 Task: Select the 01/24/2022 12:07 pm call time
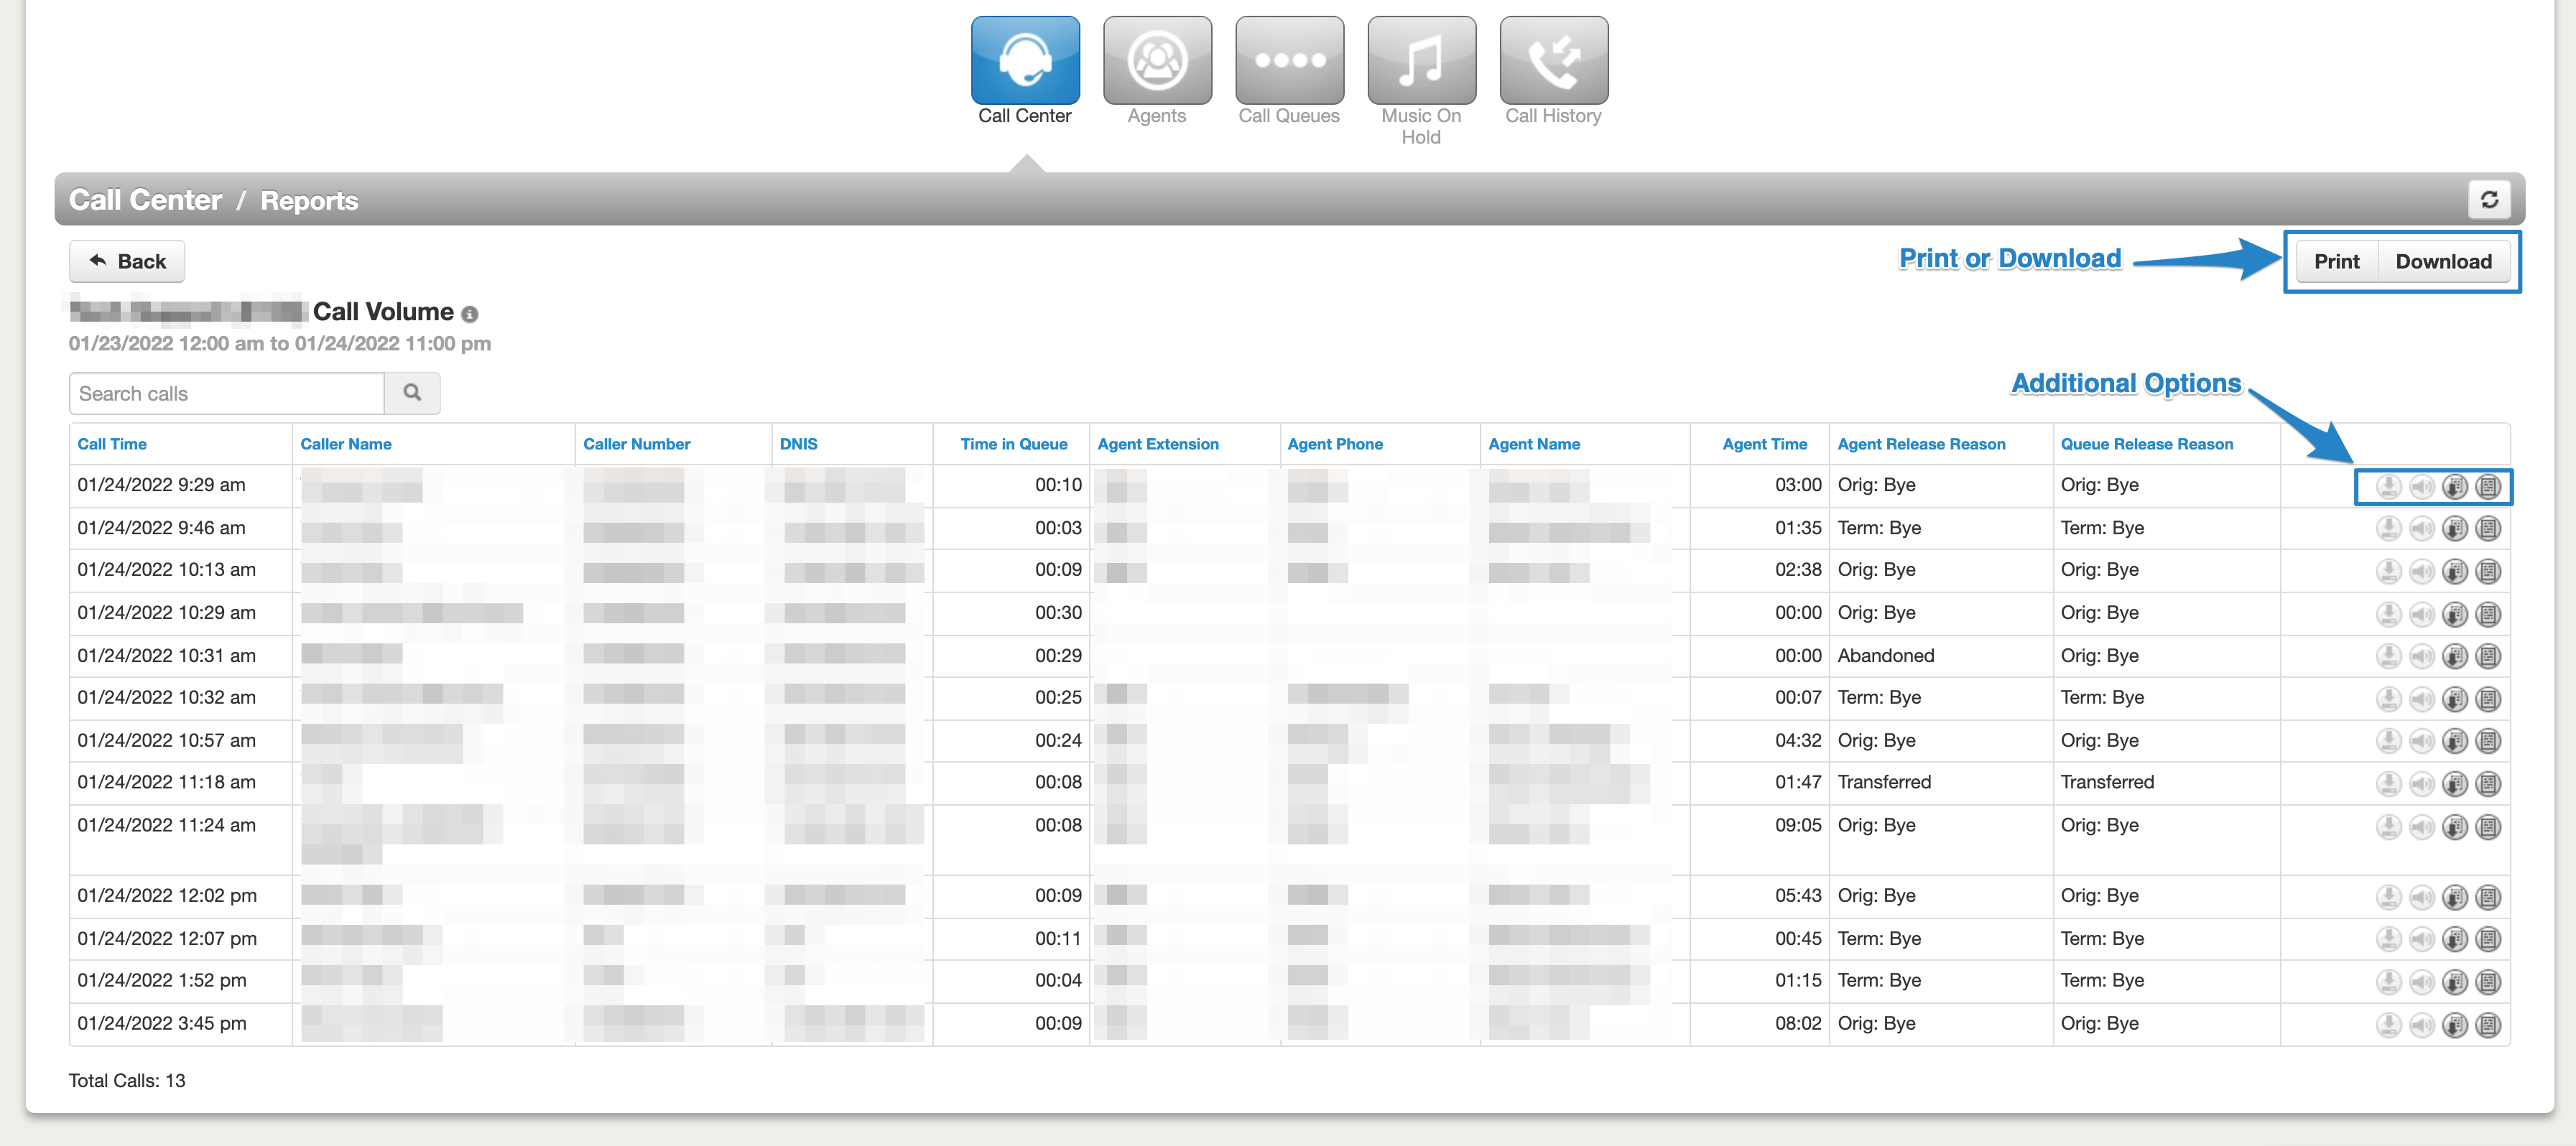coord(167,938)
